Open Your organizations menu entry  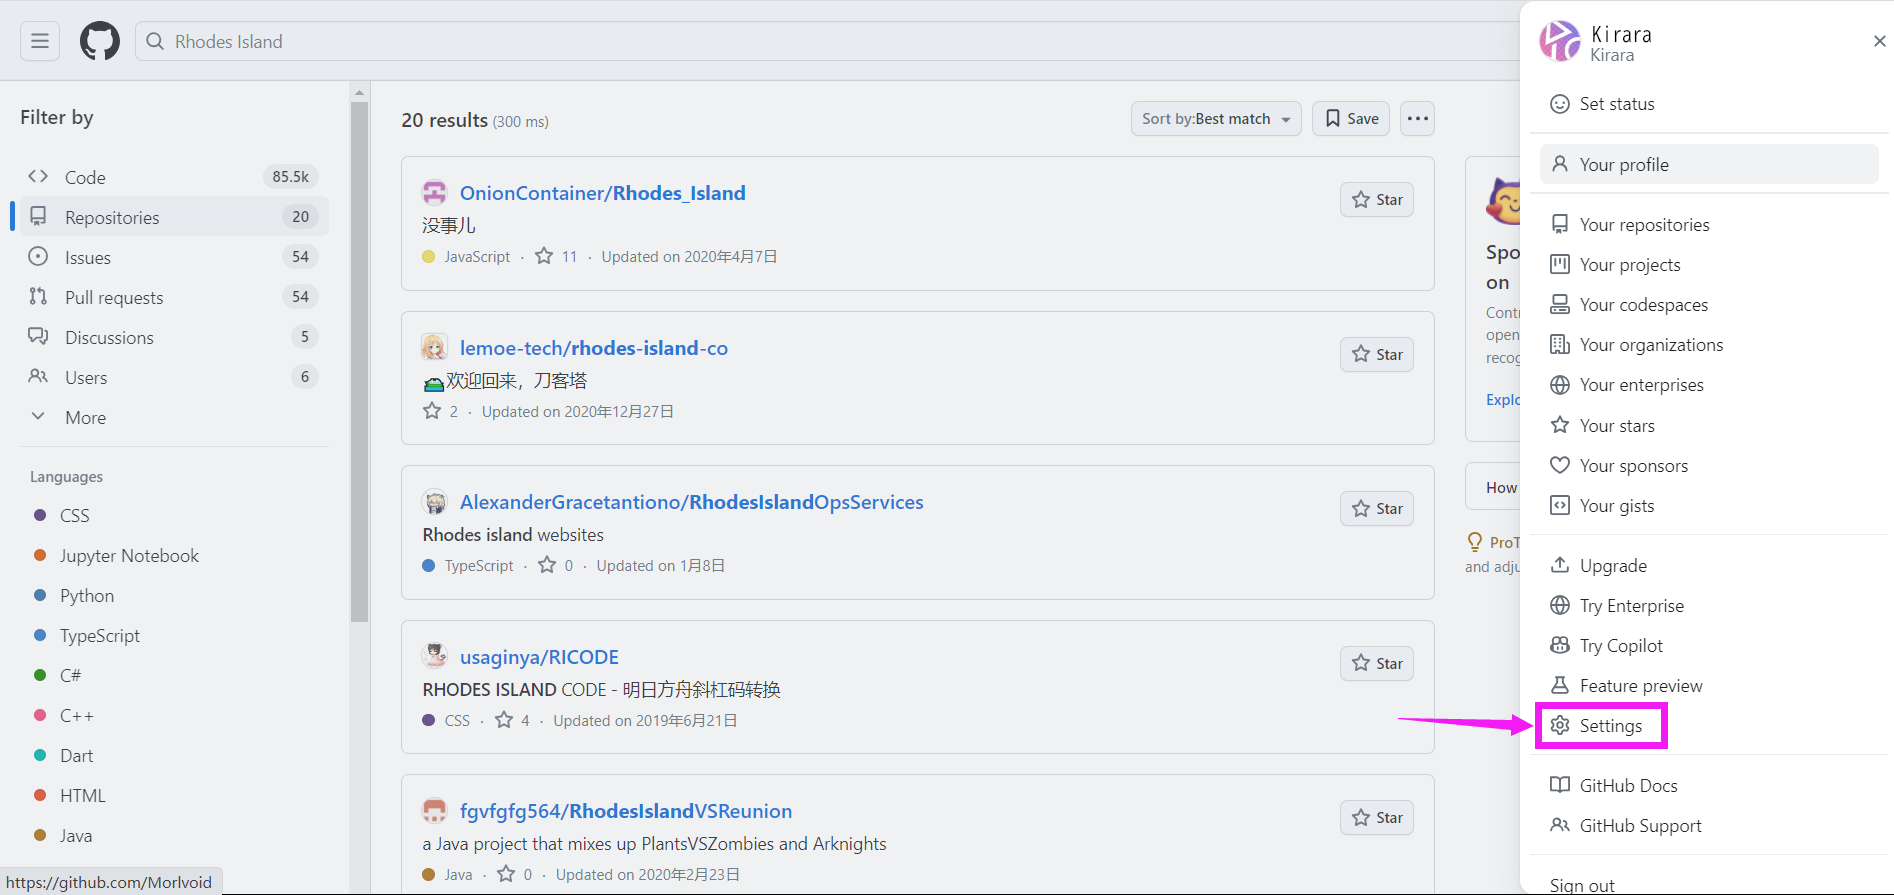point(1709,345)
